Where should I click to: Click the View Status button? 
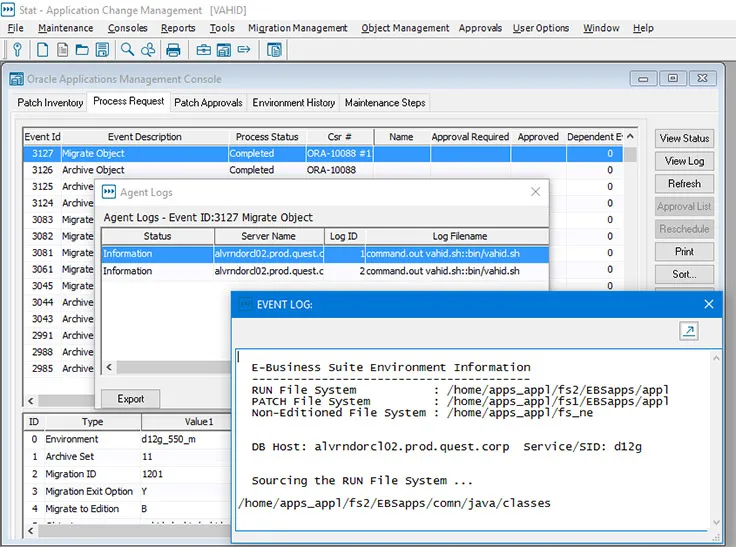point(684,139)
